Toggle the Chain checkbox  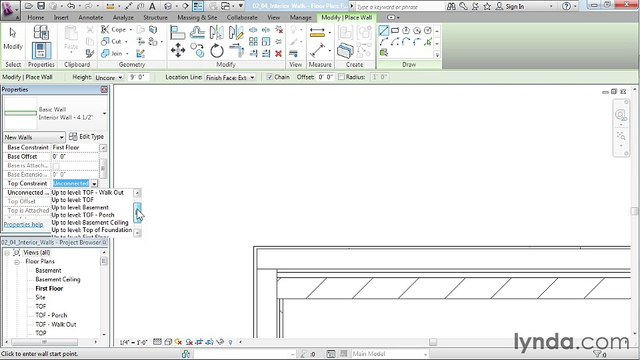point(269,77)
